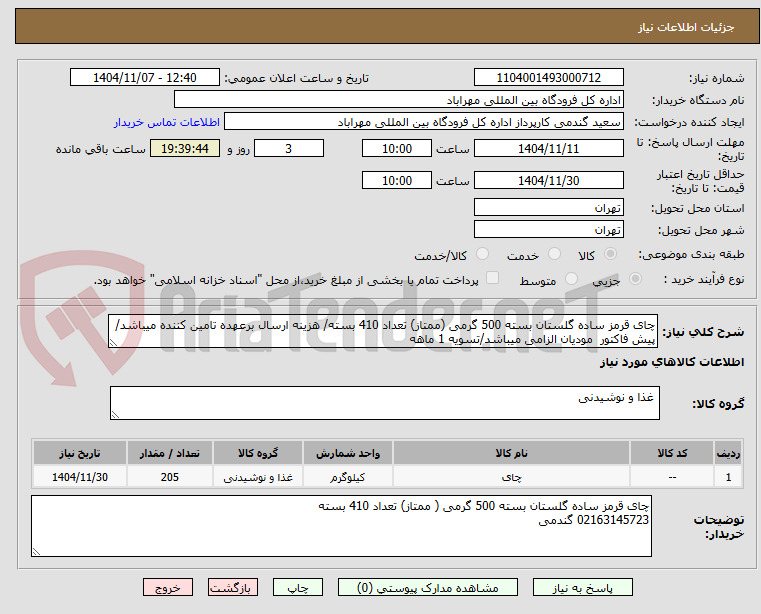
Task: Click the نام کالا column header
Action: coord(511,453)
